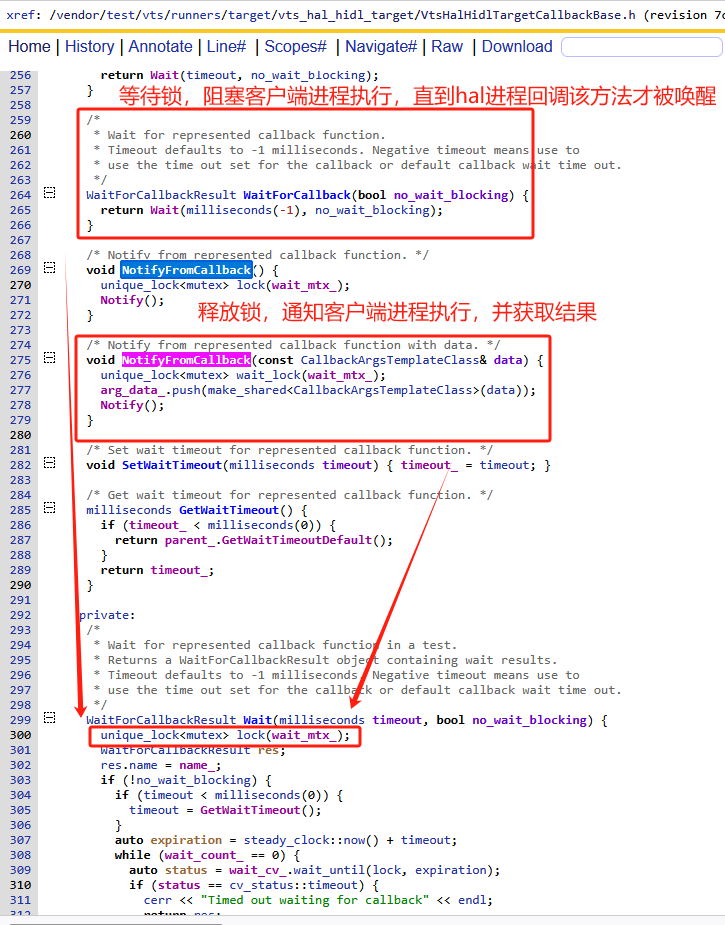Viewport: 725px width, 925px height.
Task: Open Navigate# window
Action: 381,47
